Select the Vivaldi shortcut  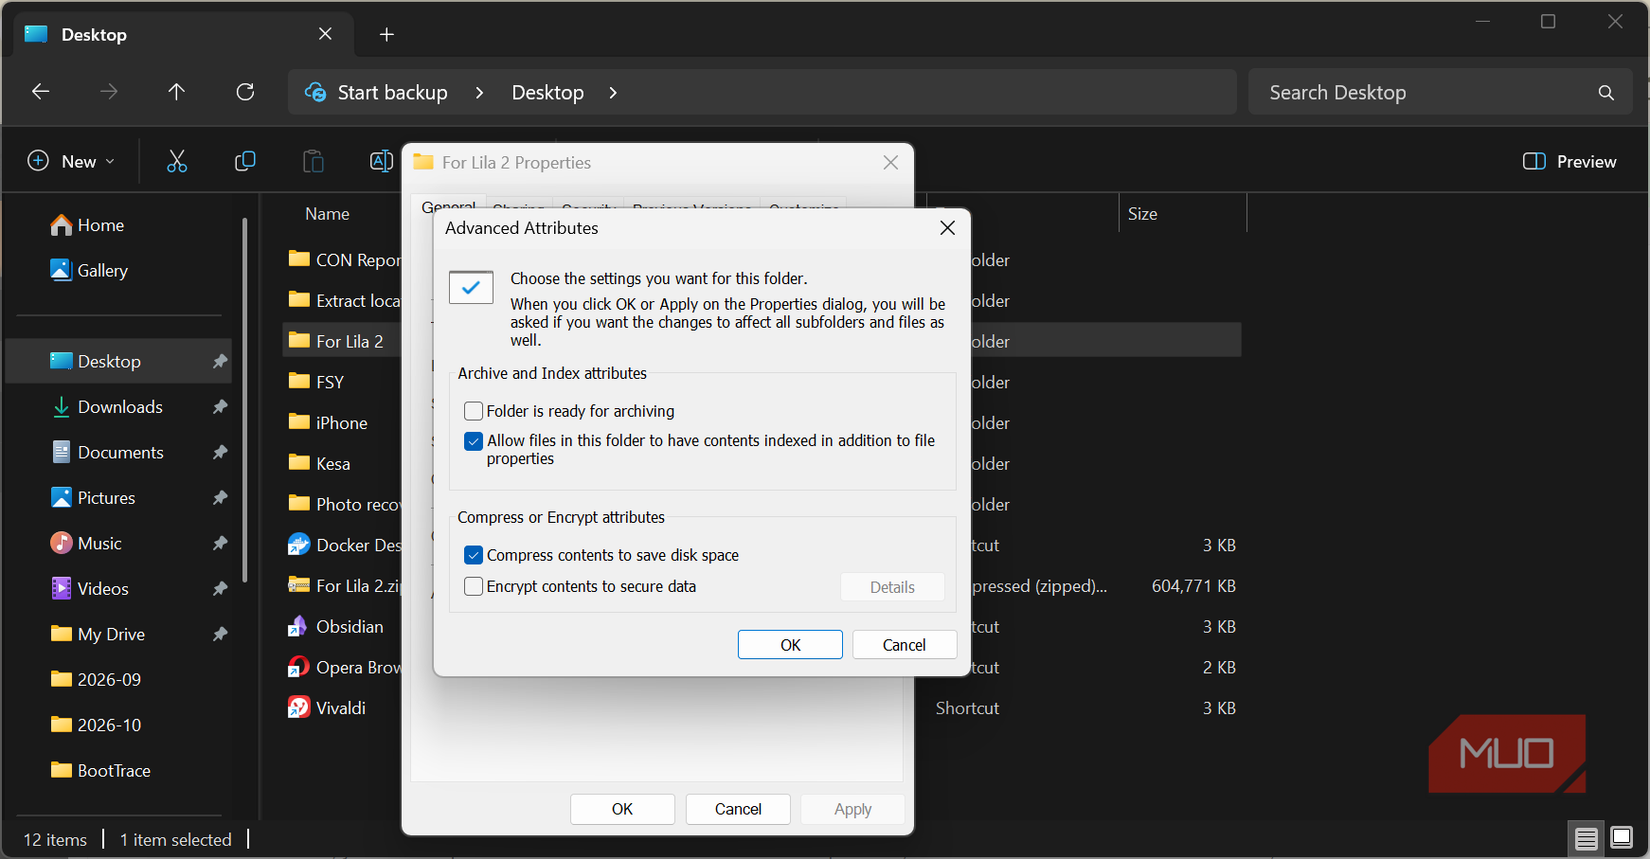pos(327,708)
